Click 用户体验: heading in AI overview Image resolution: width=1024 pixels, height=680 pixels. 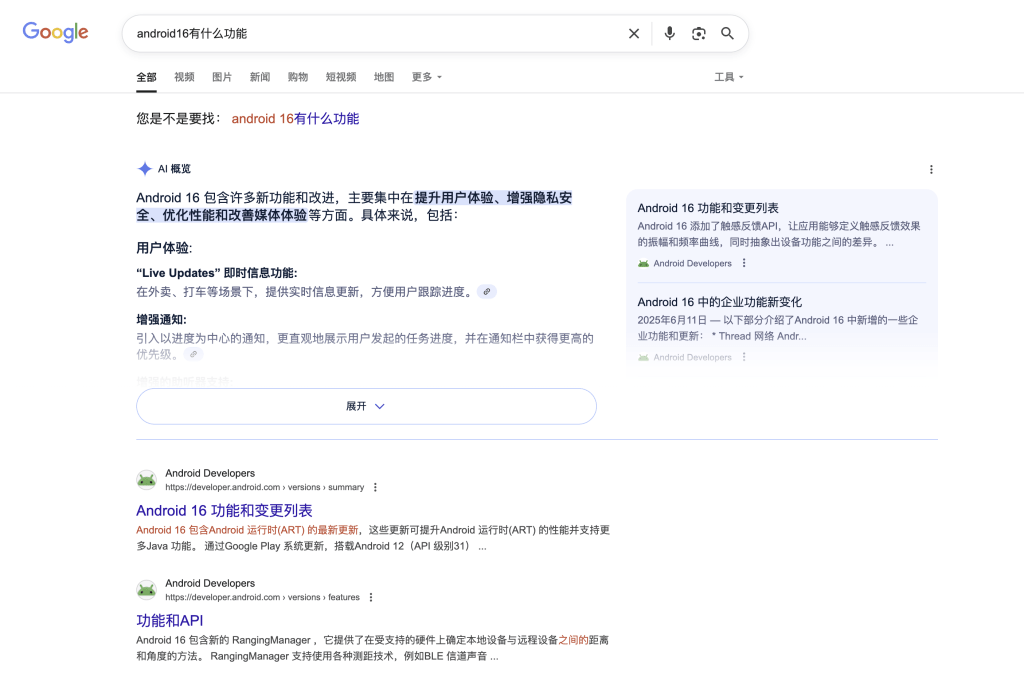(164, 248)
